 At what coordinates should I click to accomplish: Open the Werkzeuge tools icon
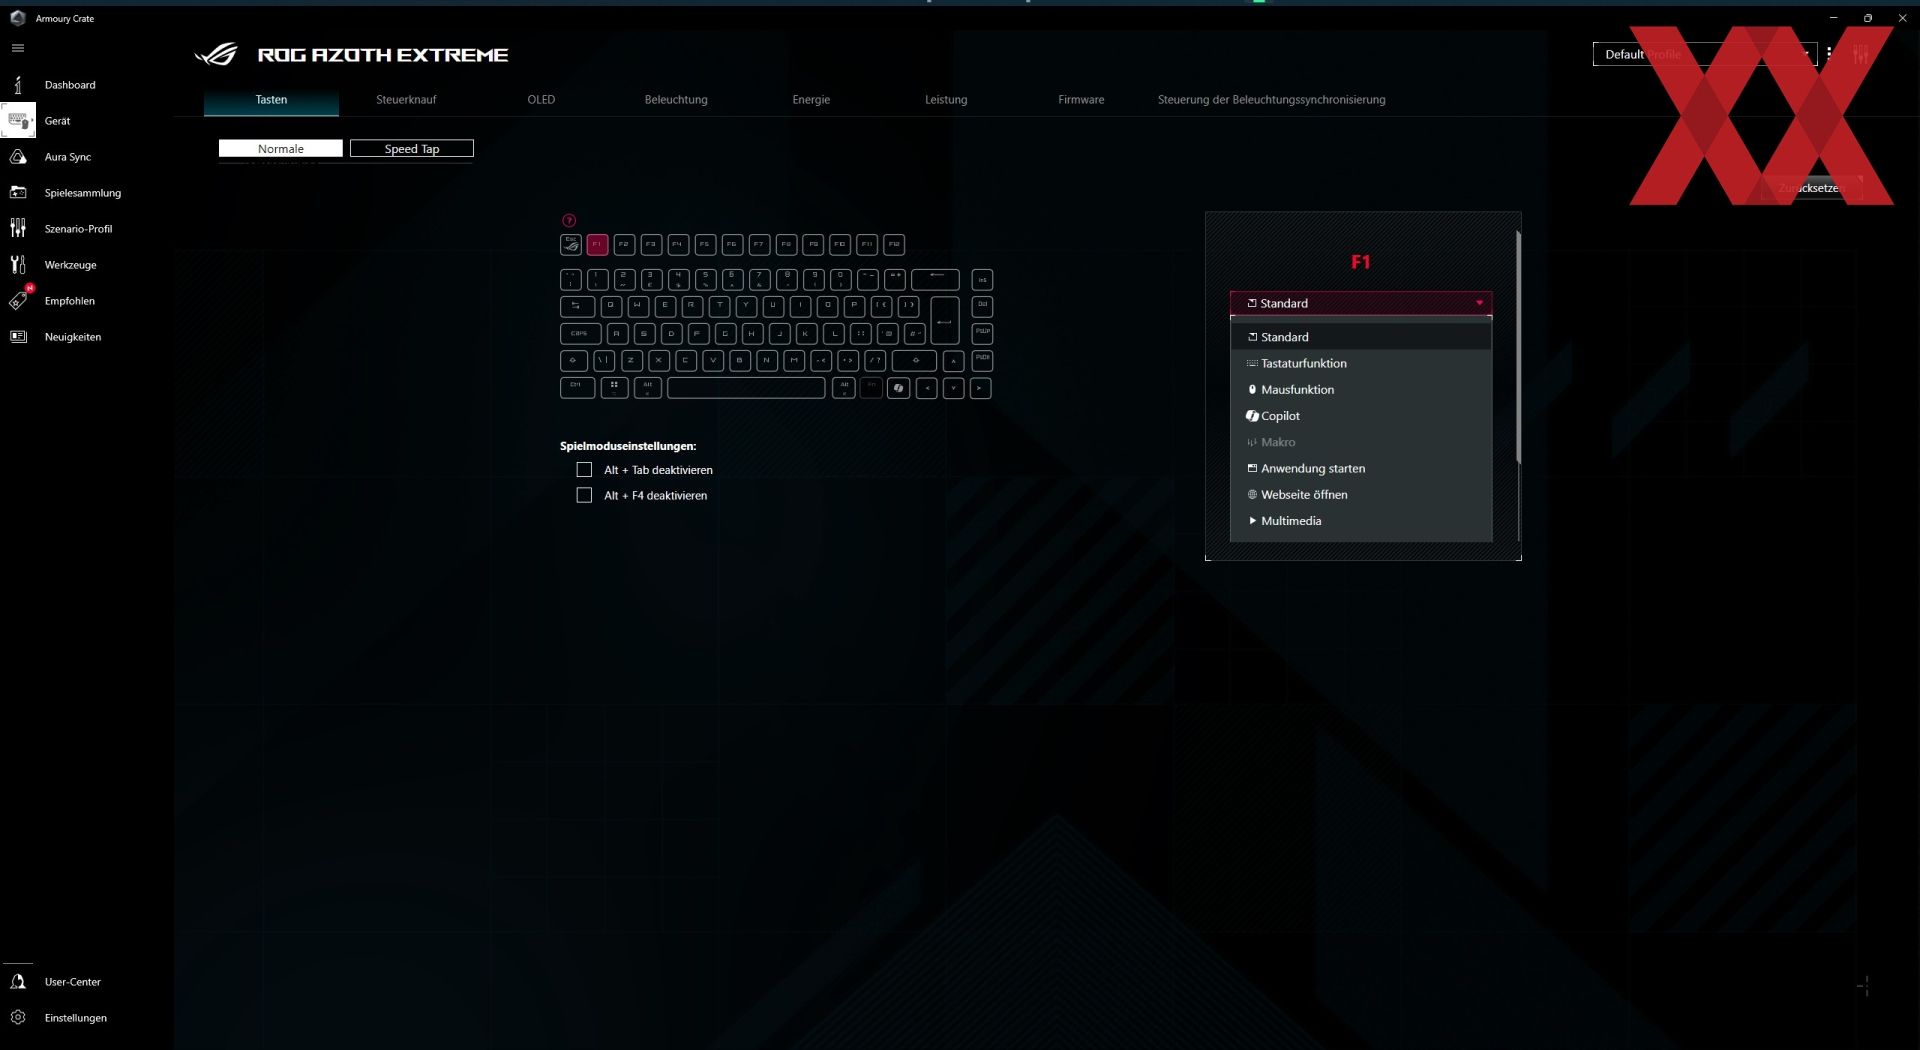click(18, 265)
